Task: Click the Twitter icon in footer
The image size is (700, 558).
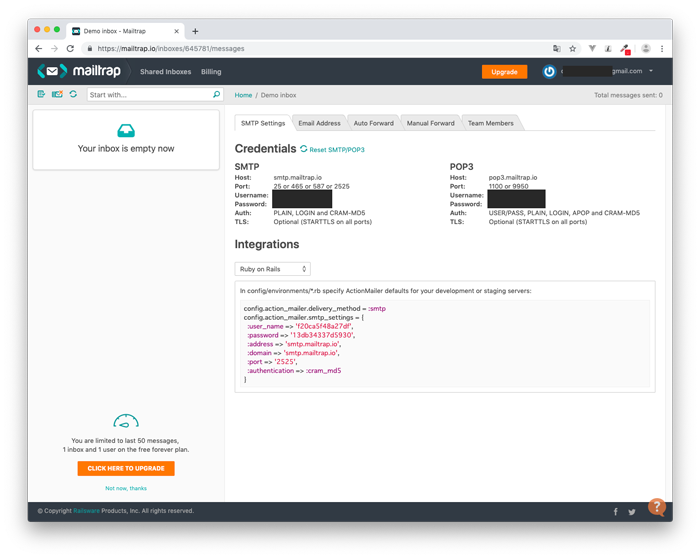Action: click(632, 512)
